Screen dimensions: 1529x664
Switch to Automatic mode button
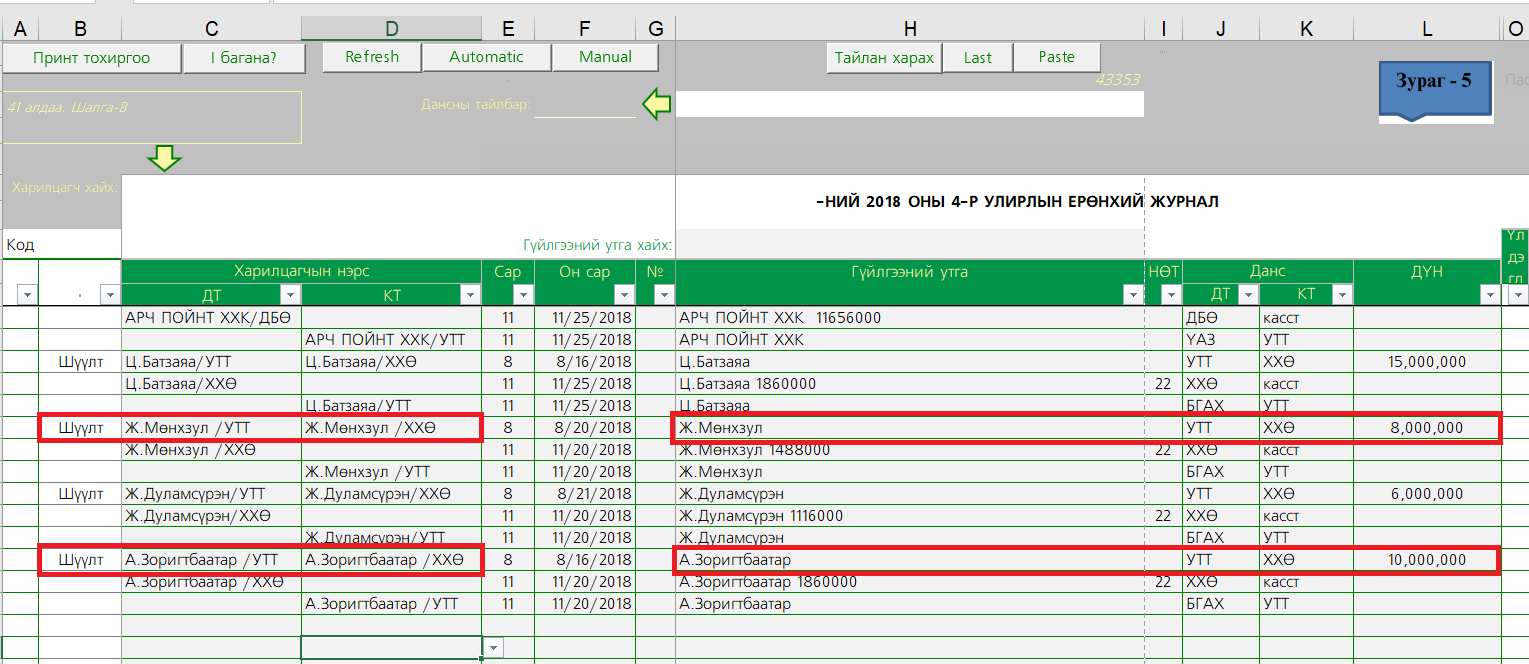tap(486, 57)
